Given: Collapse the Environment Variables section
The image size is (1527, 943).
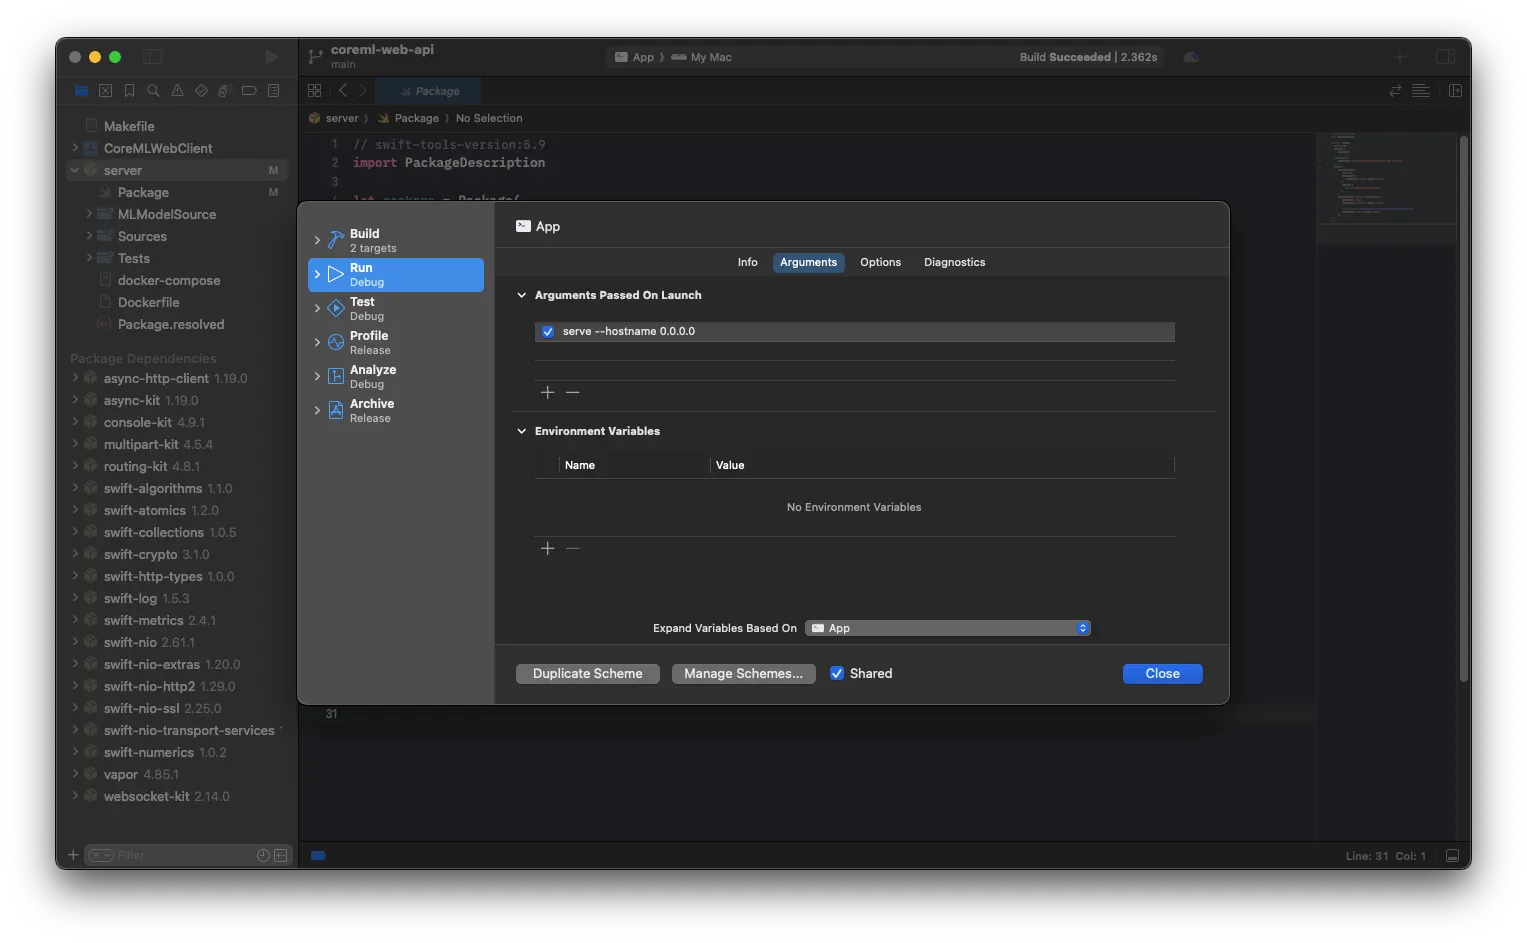Looking at the screenshot, I should (x=521, y=431).
